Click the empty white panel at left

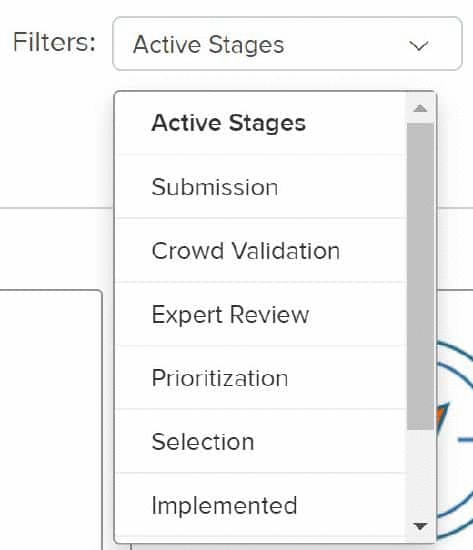51,420
